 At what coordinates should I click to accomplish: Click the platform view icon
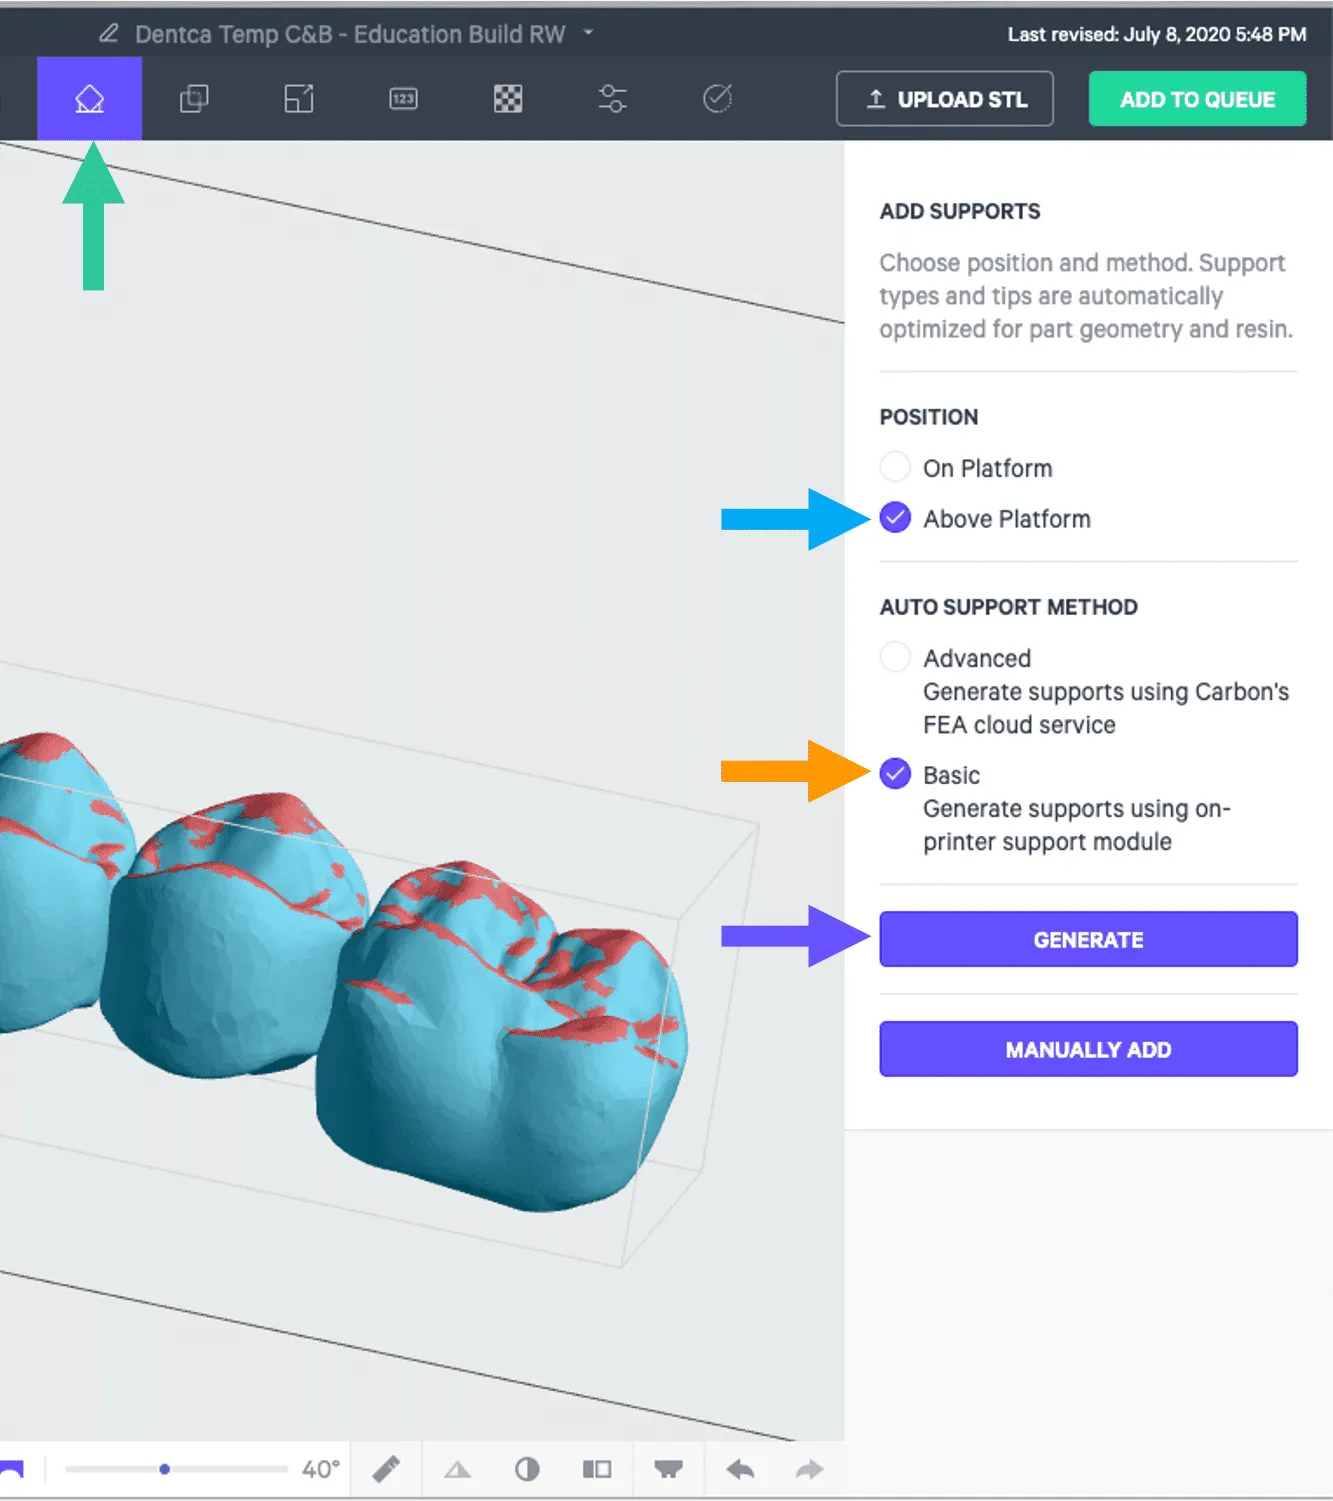coord(668,1469)
